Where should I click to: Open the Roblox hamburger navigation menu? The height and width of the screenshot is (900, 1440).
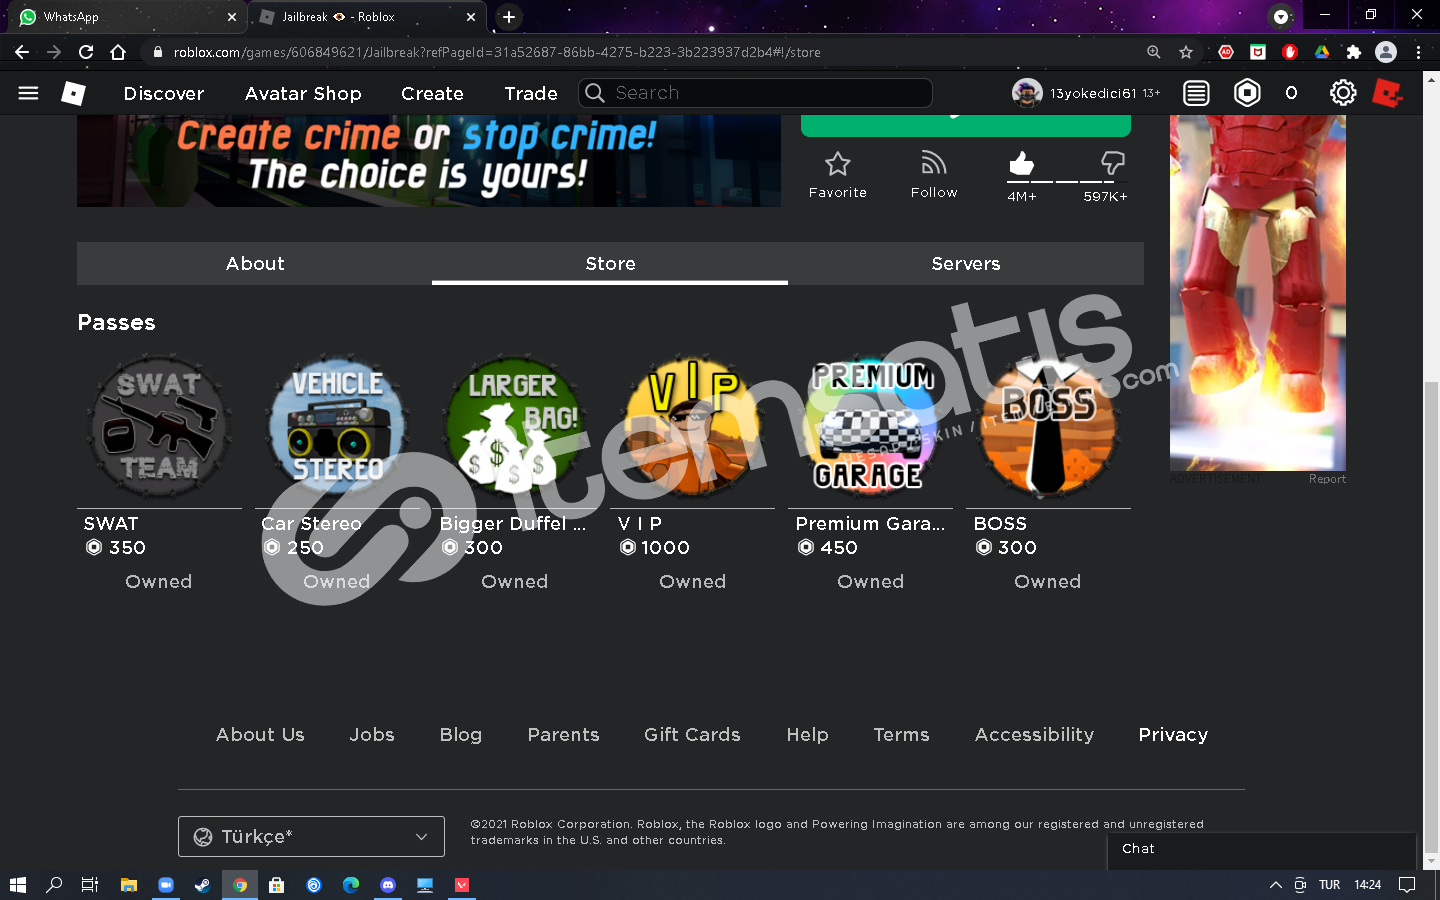(x=28, y=93)
